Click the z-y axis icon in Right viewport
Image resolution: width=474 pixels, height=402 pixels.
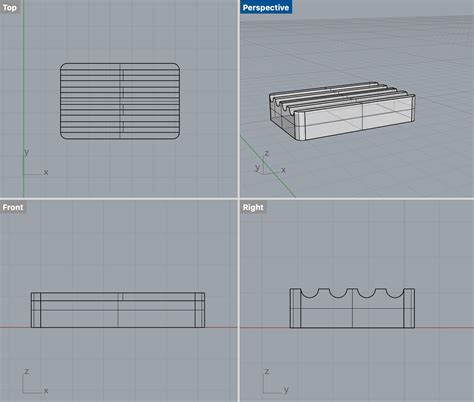point(275,381)
